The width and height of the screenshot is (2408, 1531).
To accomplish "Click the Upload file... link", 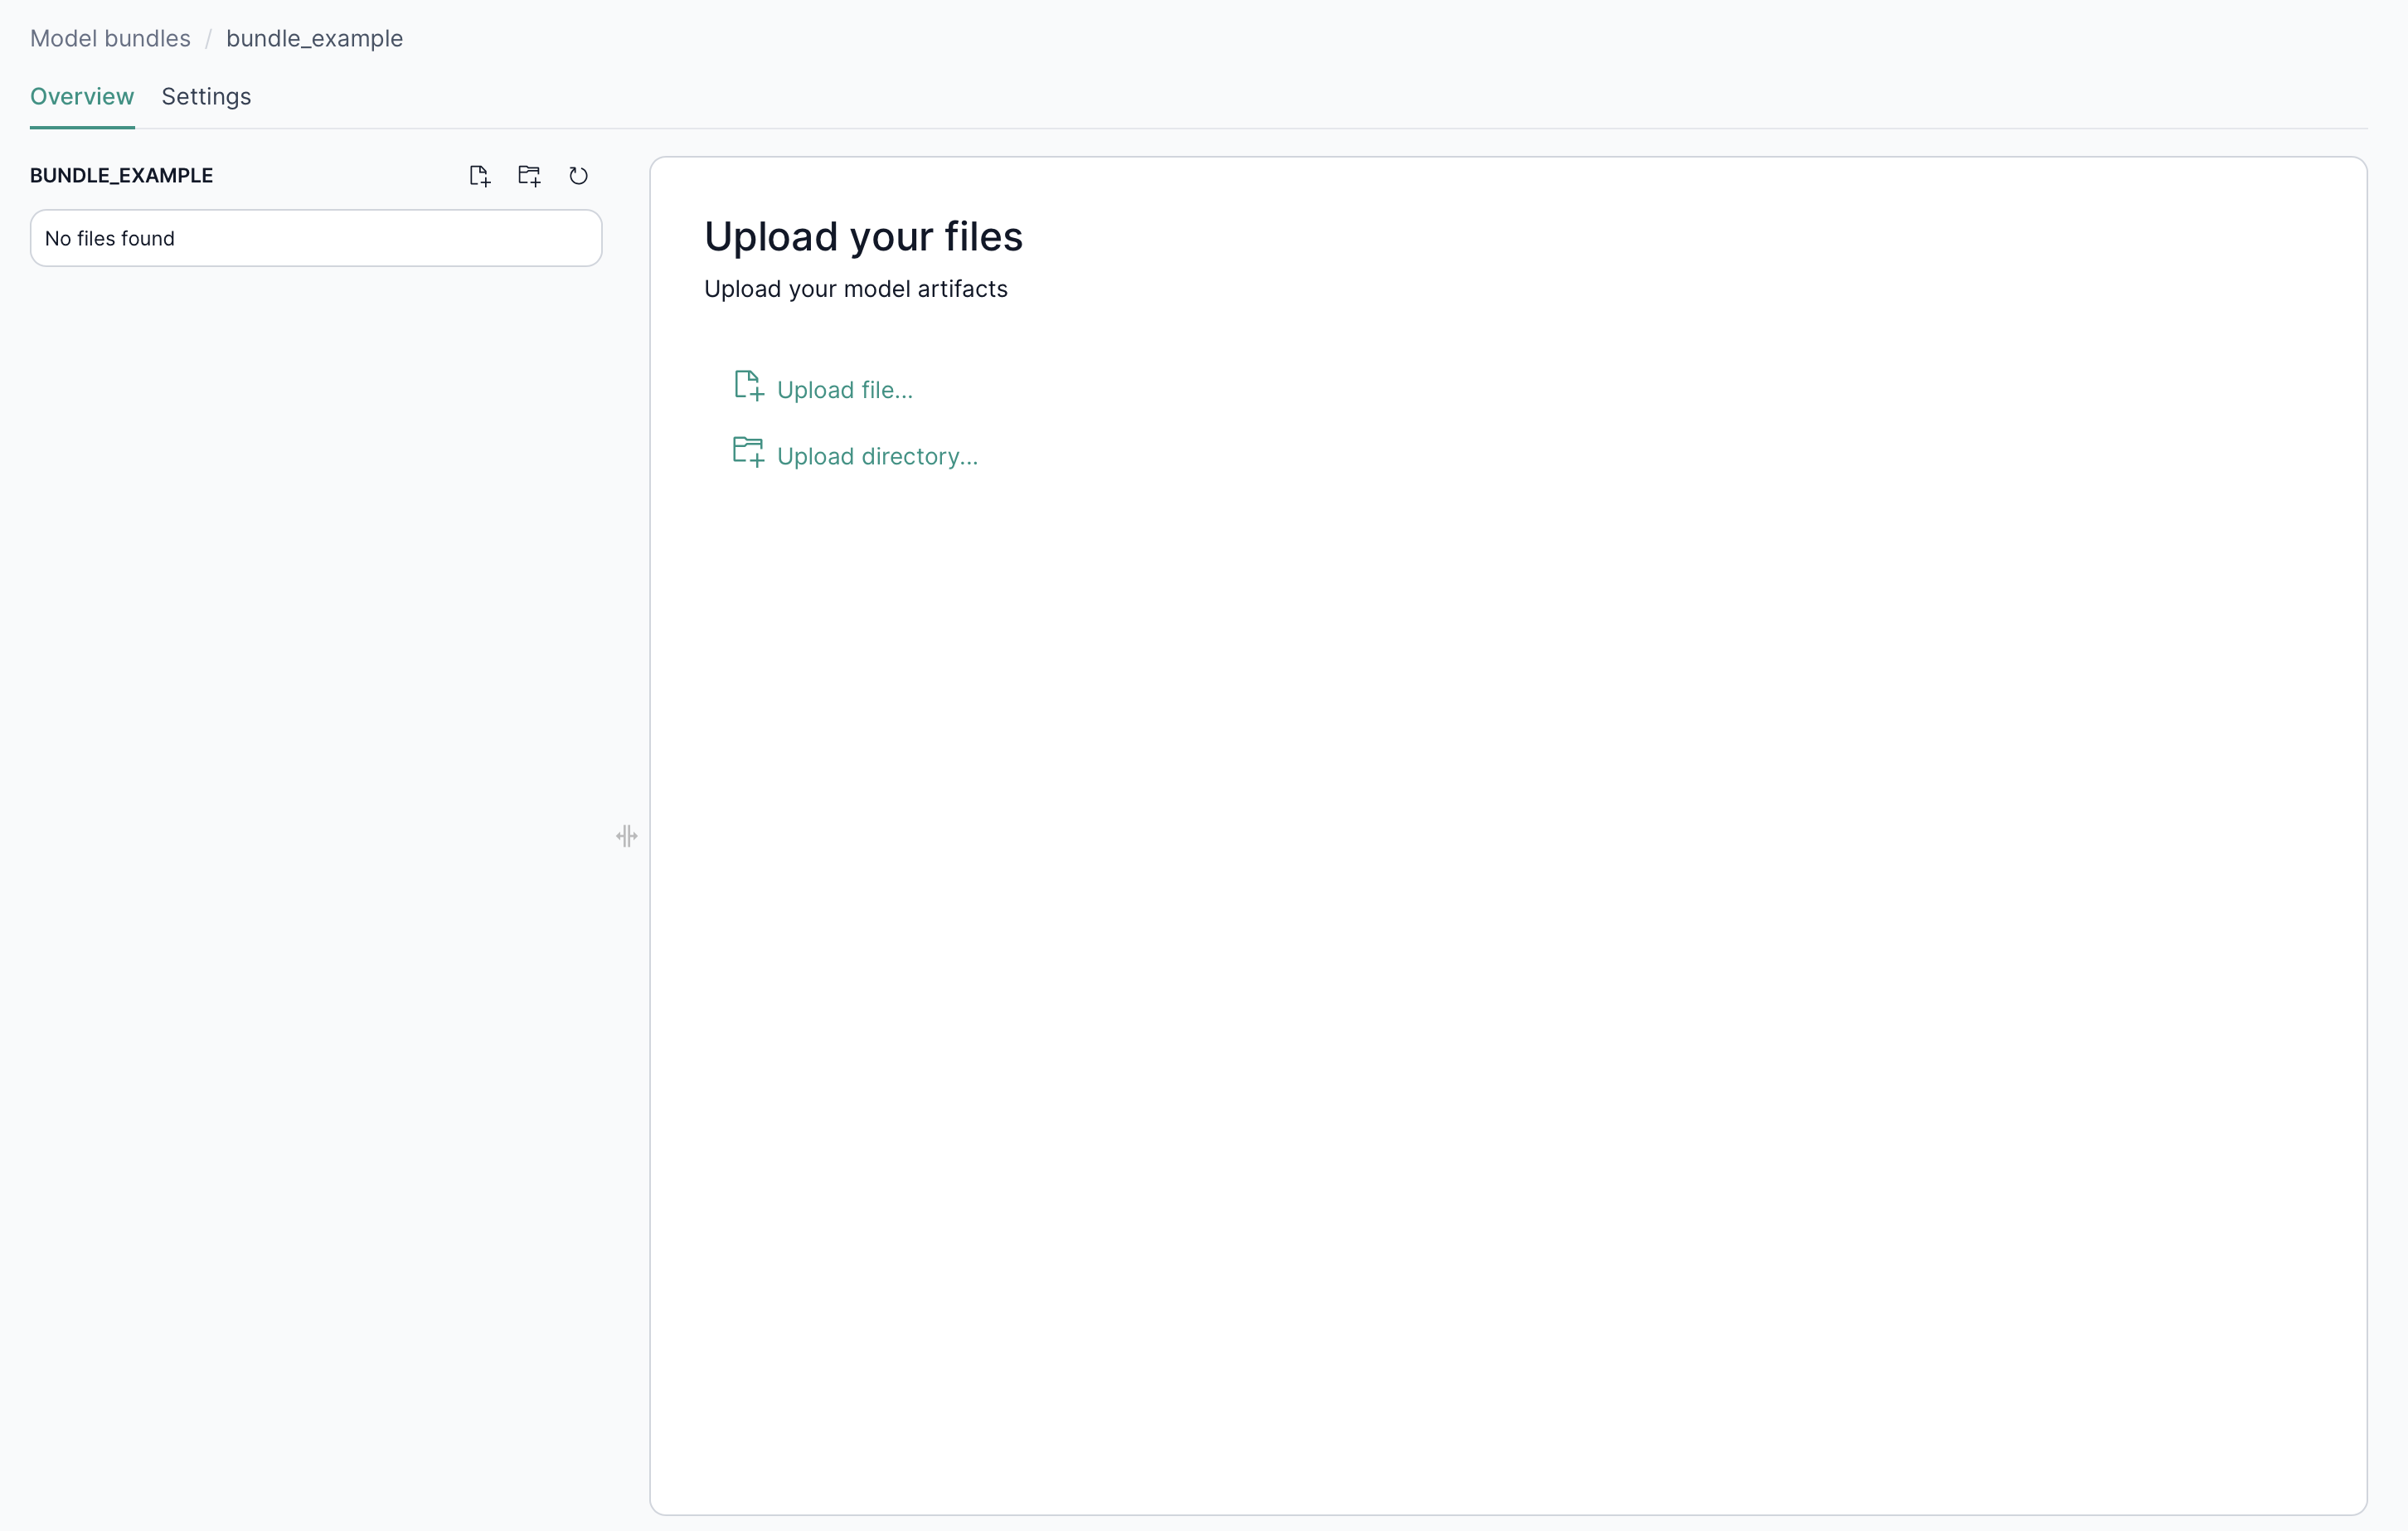I will (x=844, y=390).
